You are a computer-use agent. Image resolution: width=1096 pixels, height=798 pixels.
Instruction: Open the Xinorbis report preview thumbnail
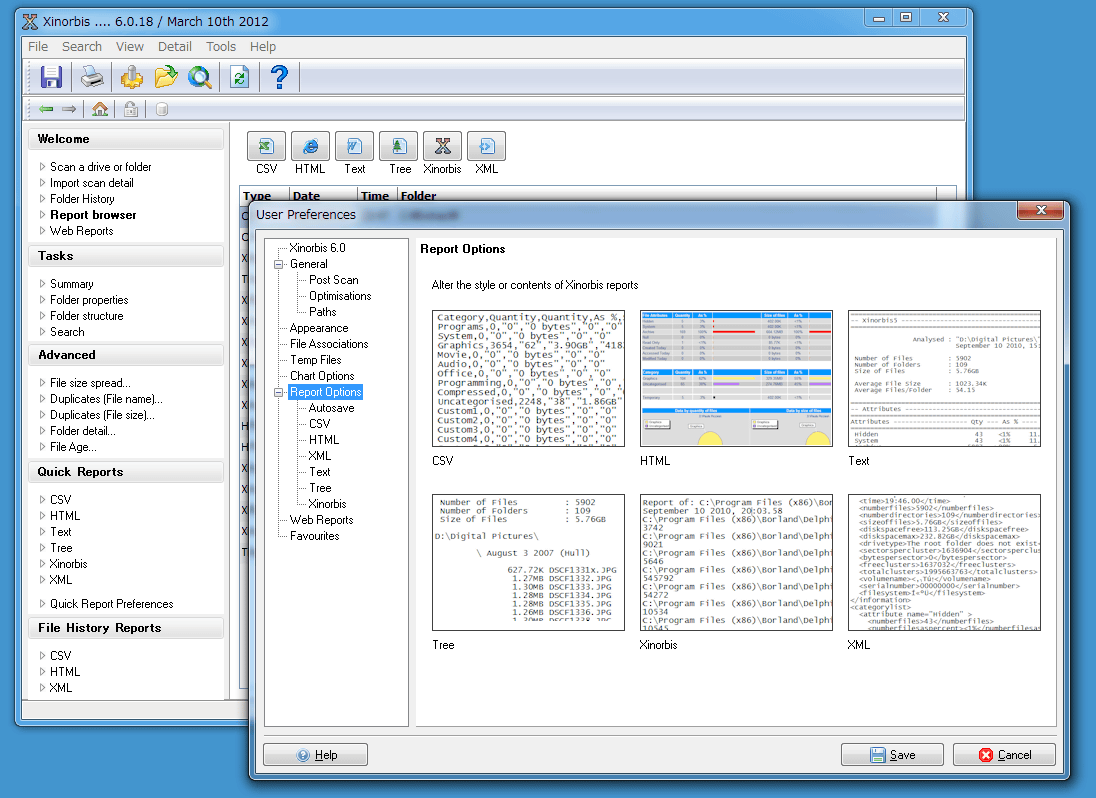coord(737,563)
